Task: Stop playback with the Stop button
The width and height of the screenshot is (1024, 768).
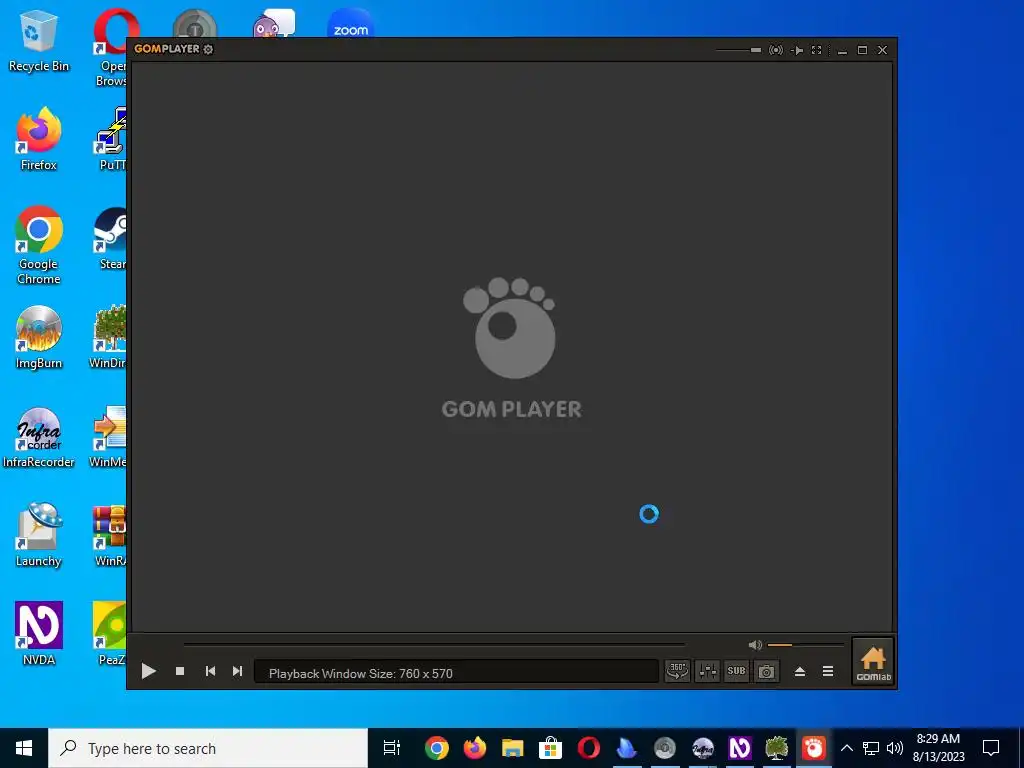Action: tap(180, 671)
